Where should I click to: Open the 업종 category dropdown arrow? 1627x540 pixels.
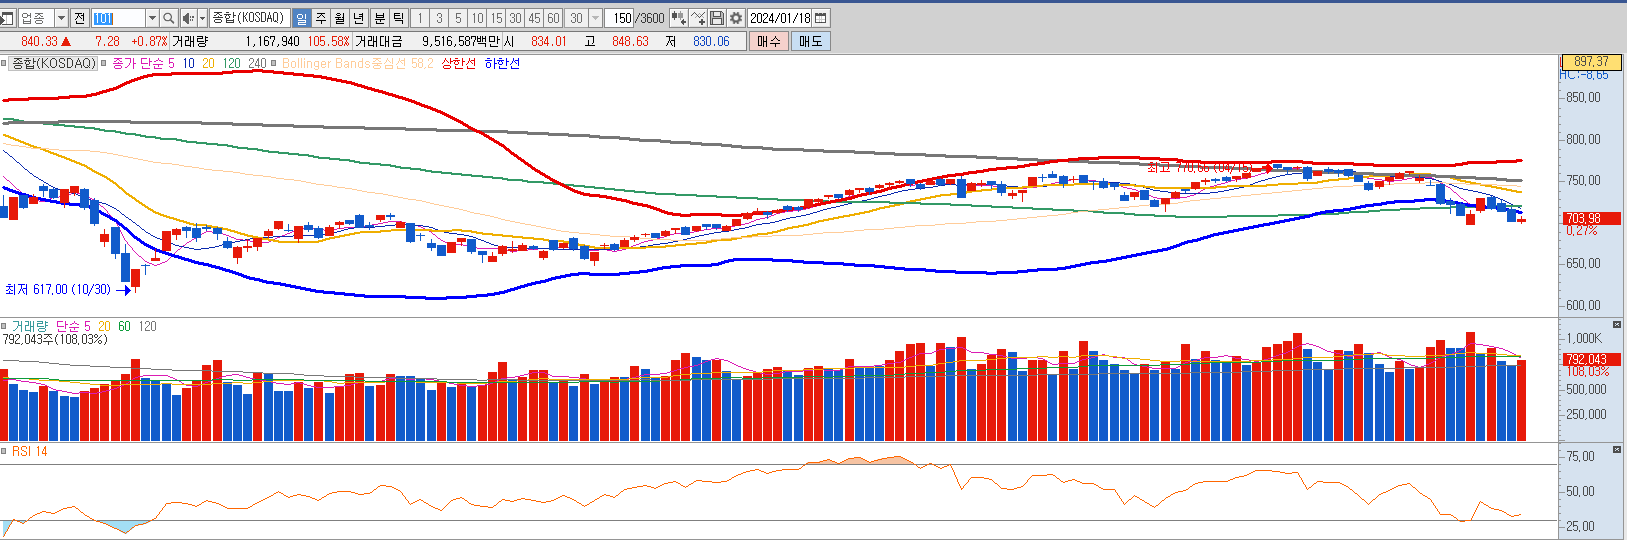[x=61, y=18]
